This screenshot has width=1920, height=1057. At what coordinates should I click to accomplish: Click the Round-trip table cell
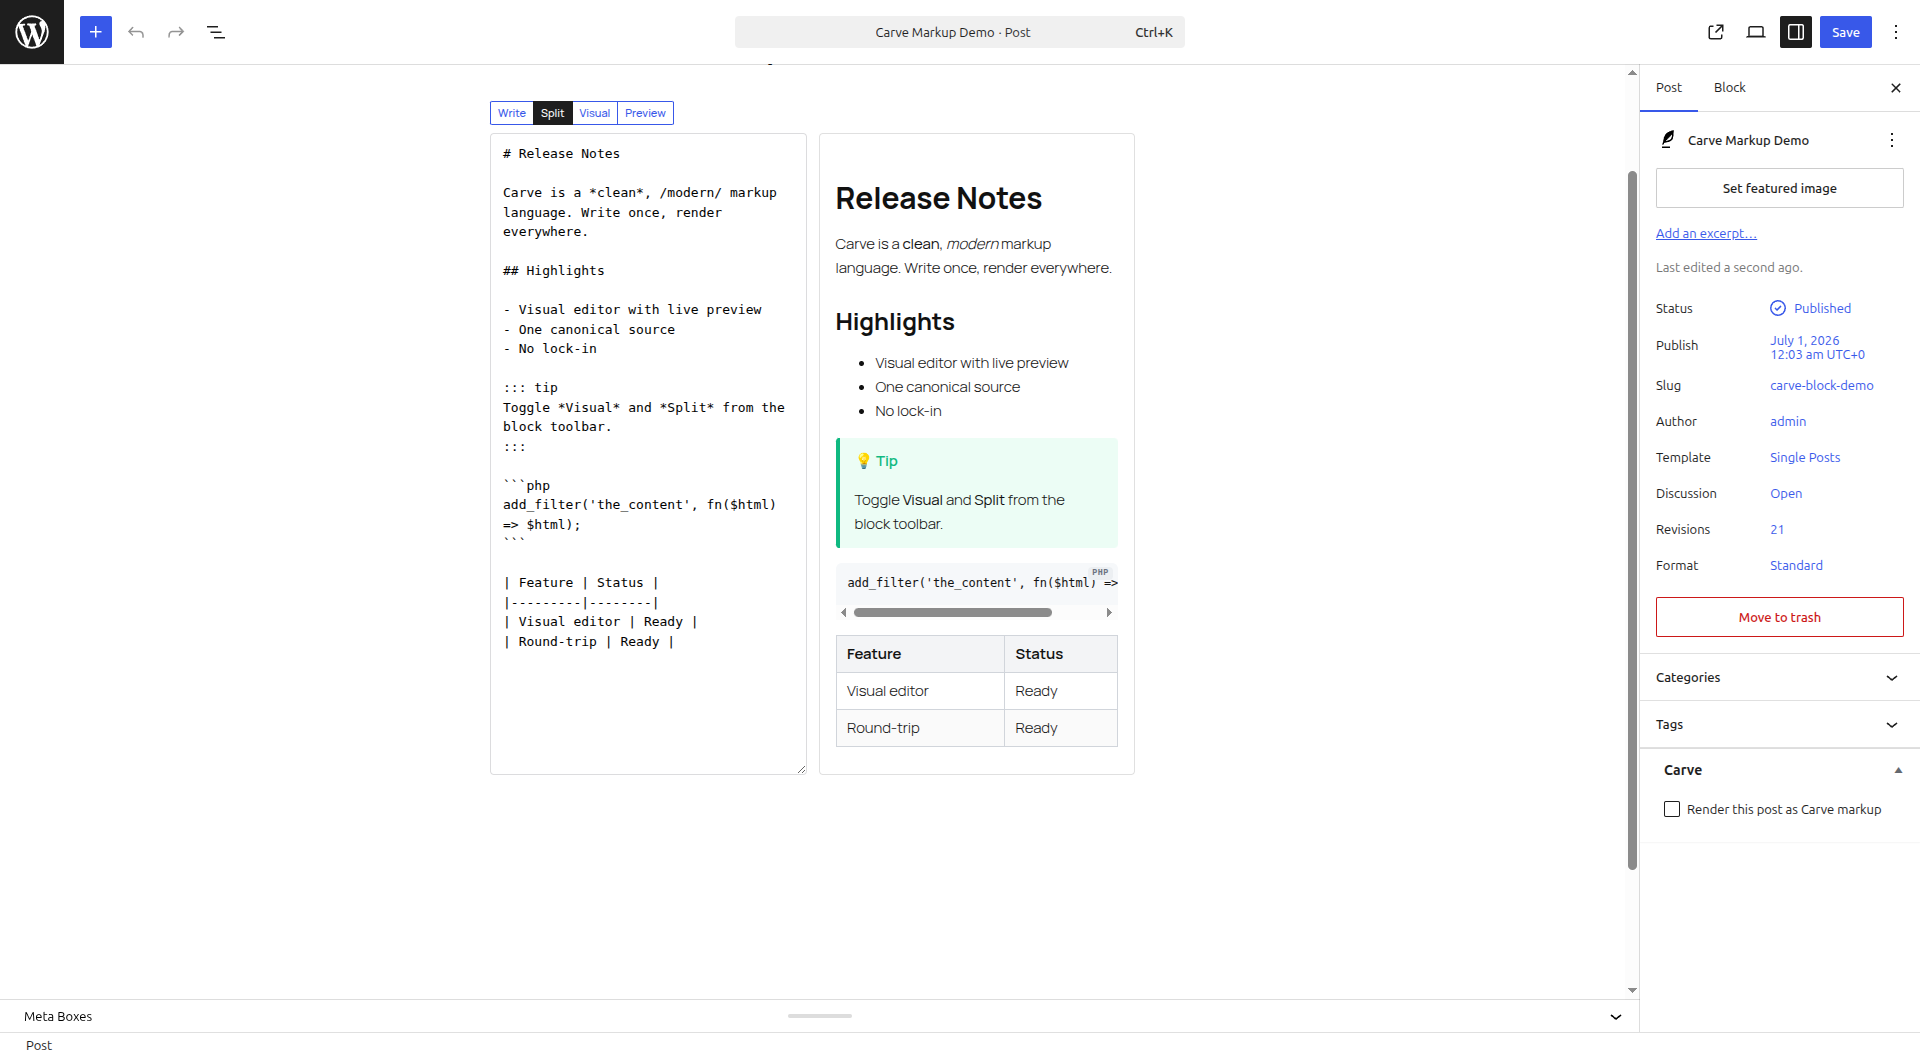tap(920, 728)
